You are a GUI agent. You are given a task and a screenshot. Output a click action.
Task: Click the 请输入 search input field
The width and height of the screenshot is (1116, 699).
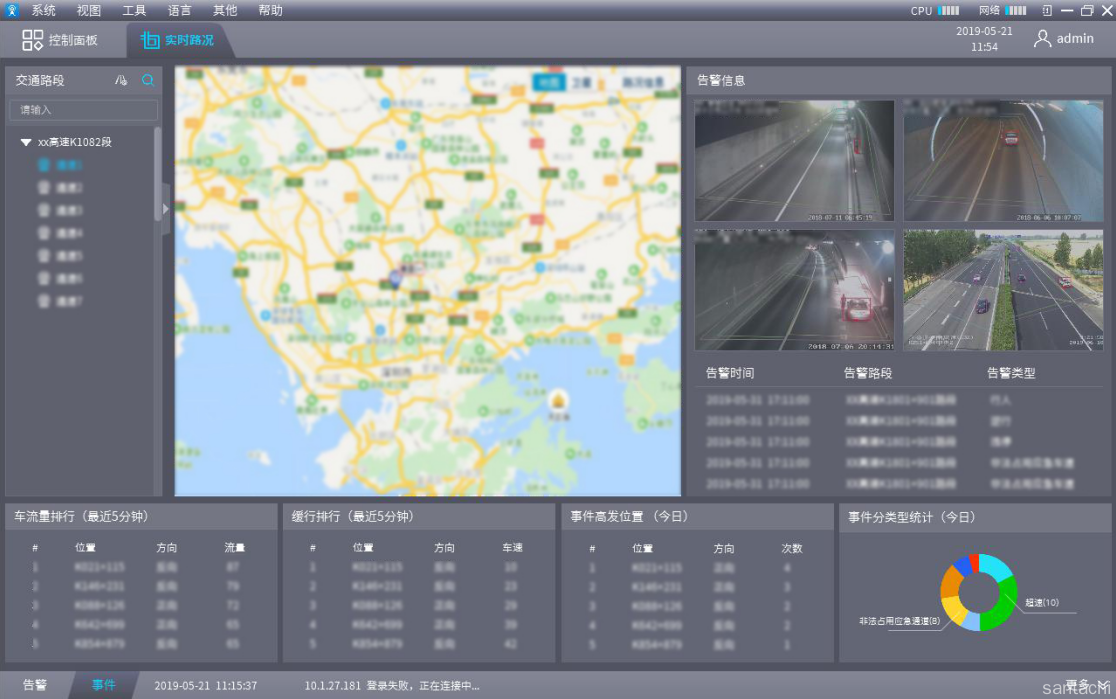pyautogui.click(x=83, y=110)
